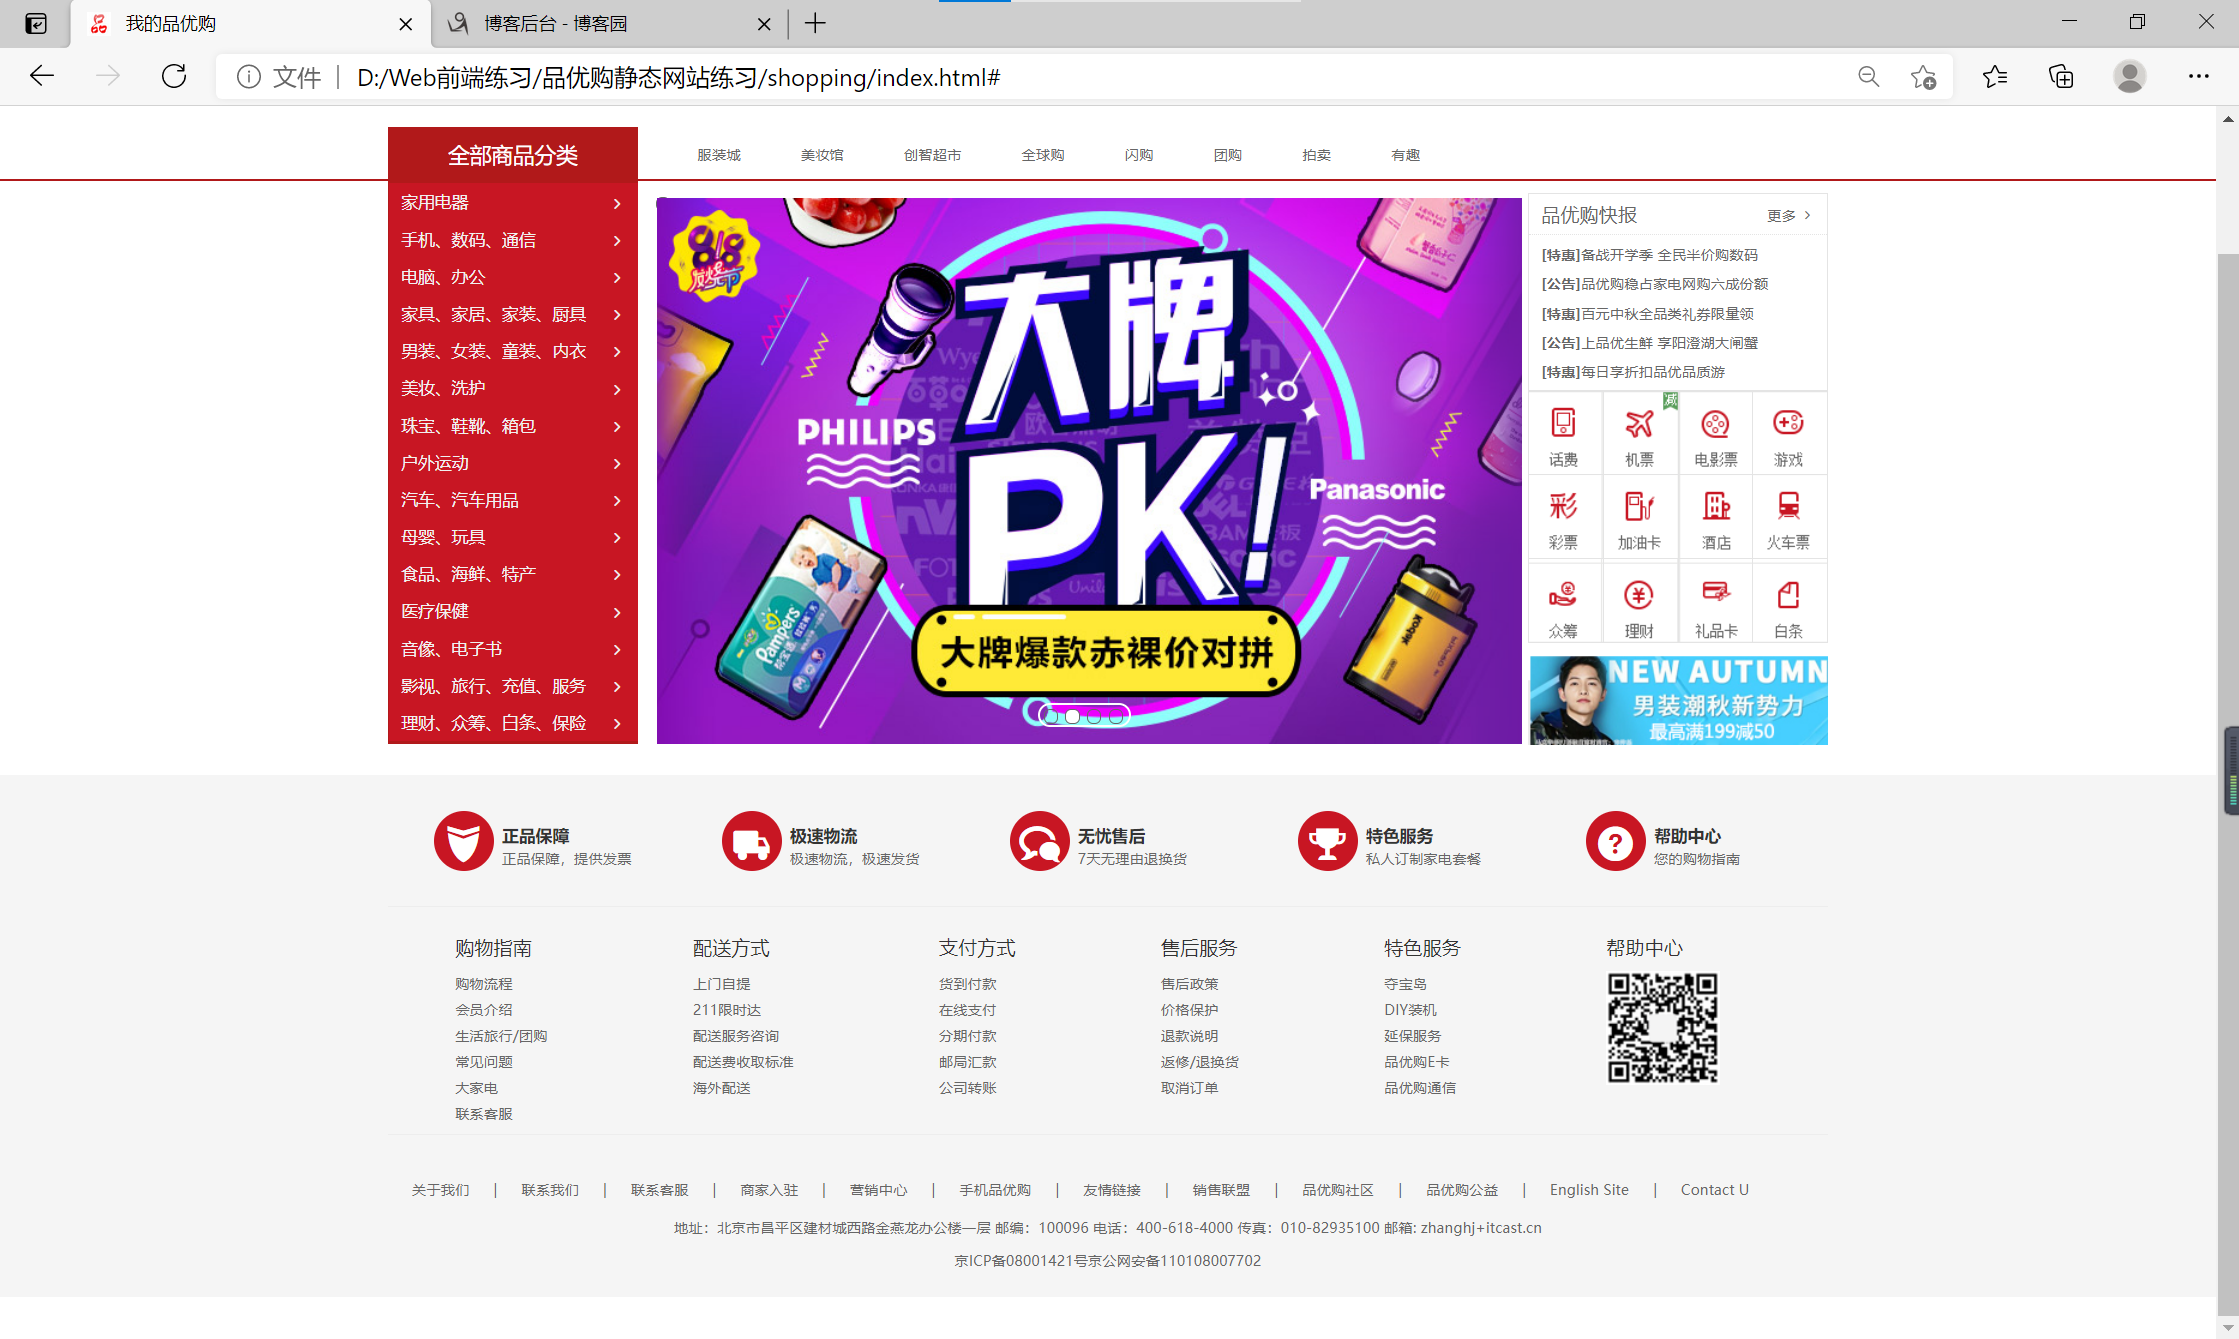This screenshot has width=2239, height=1339.
Task: Open the 火车票 train ticket icon
Action: [x=1788, y=507]
